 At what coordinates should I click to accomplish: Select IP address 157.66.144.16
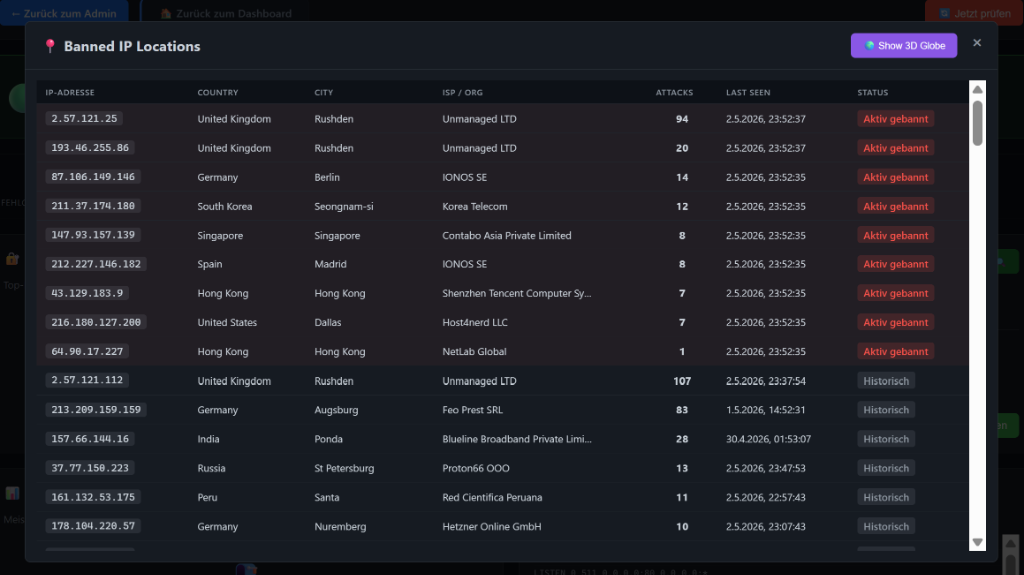tap(90, 438)
